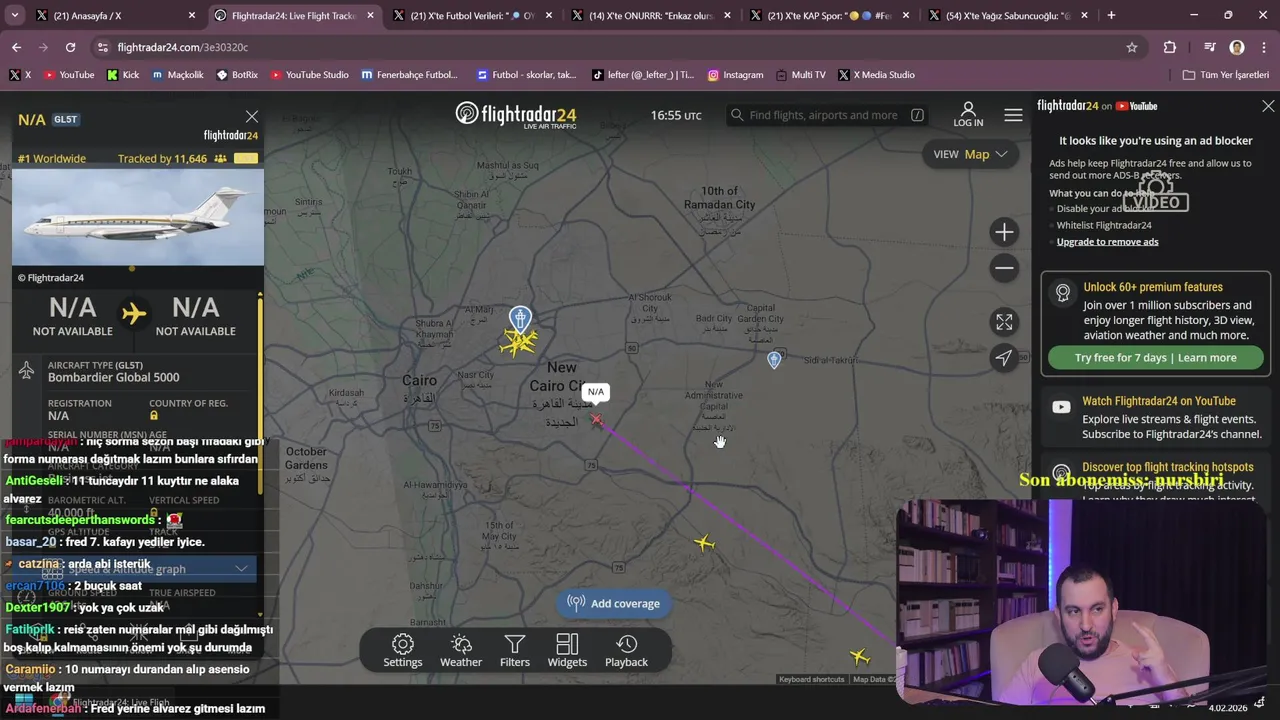Open the tab search dropdown arrow
Image resolution: width=1280 pixels, height=720 pixels.
(x=14, y=15)
